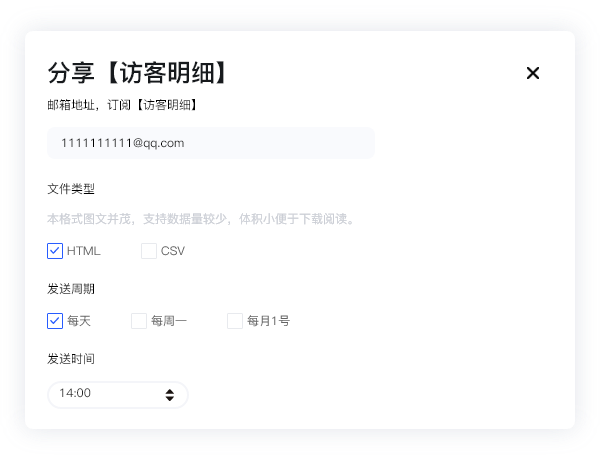Enable the CSV file type checkbox

click(149, 251)
